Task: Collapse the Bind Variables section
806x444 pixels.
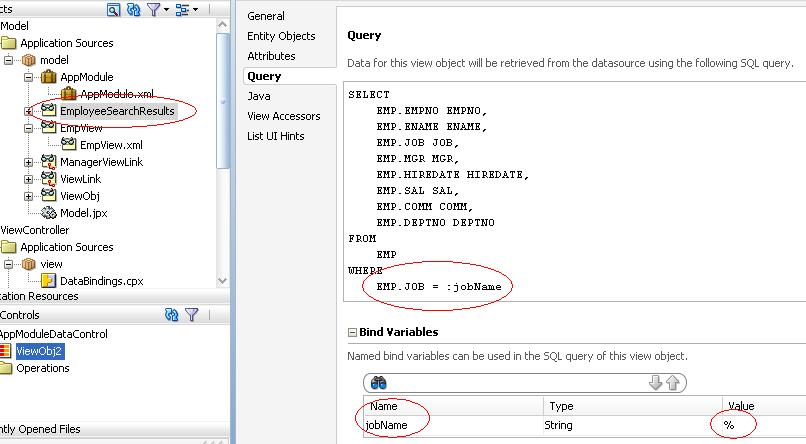Action: [x=352, y=332]
